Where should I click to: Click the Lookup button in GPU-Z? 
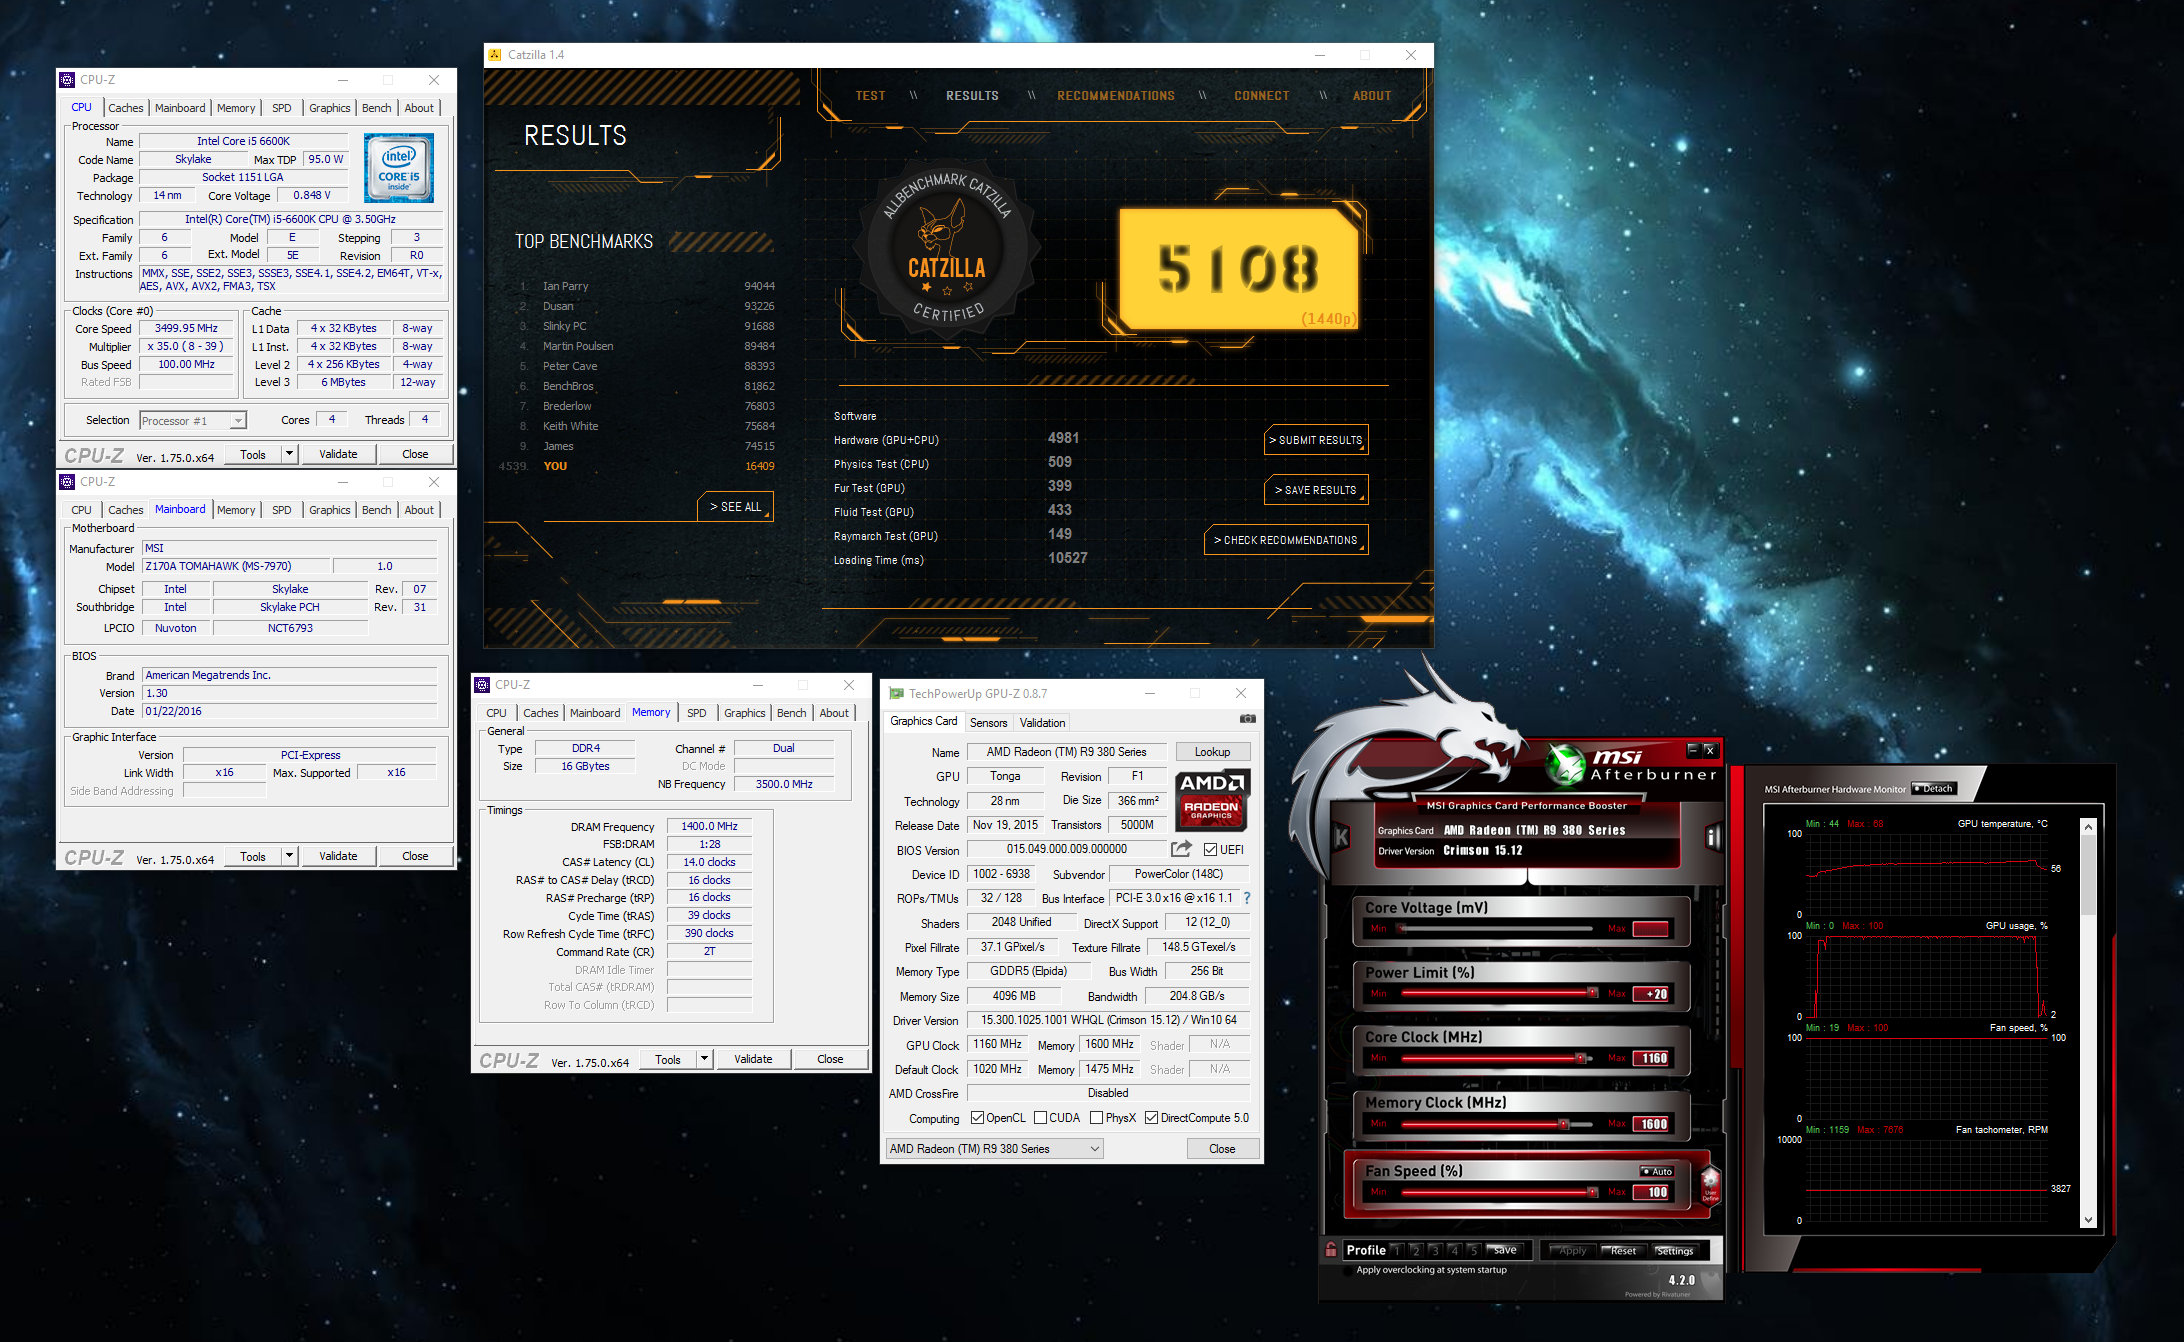point(1212,752)
